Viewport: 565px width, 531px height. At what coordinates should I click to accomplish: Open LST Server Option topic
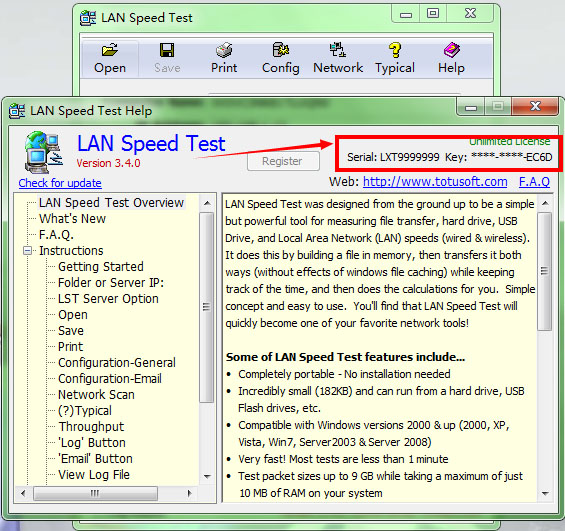pos(108,299)
